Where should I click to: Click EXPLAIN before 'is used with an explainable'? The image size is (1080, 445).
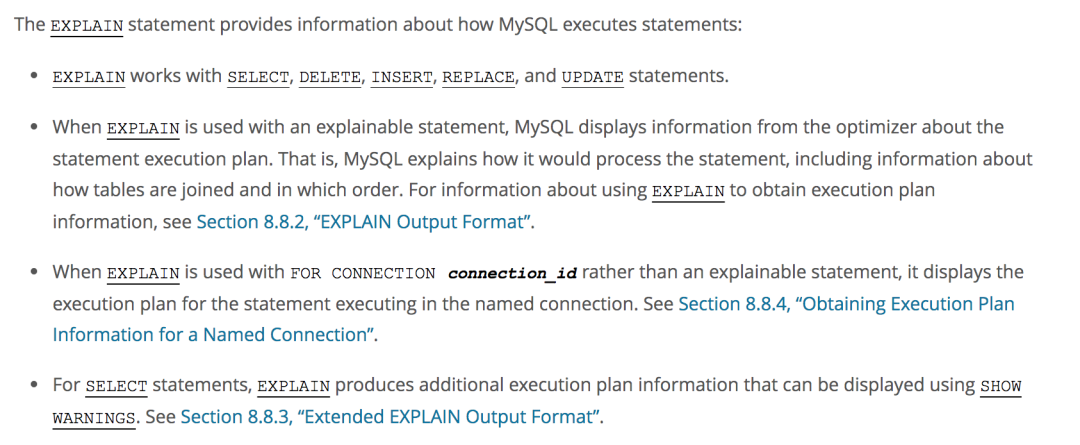click(143, 128)
